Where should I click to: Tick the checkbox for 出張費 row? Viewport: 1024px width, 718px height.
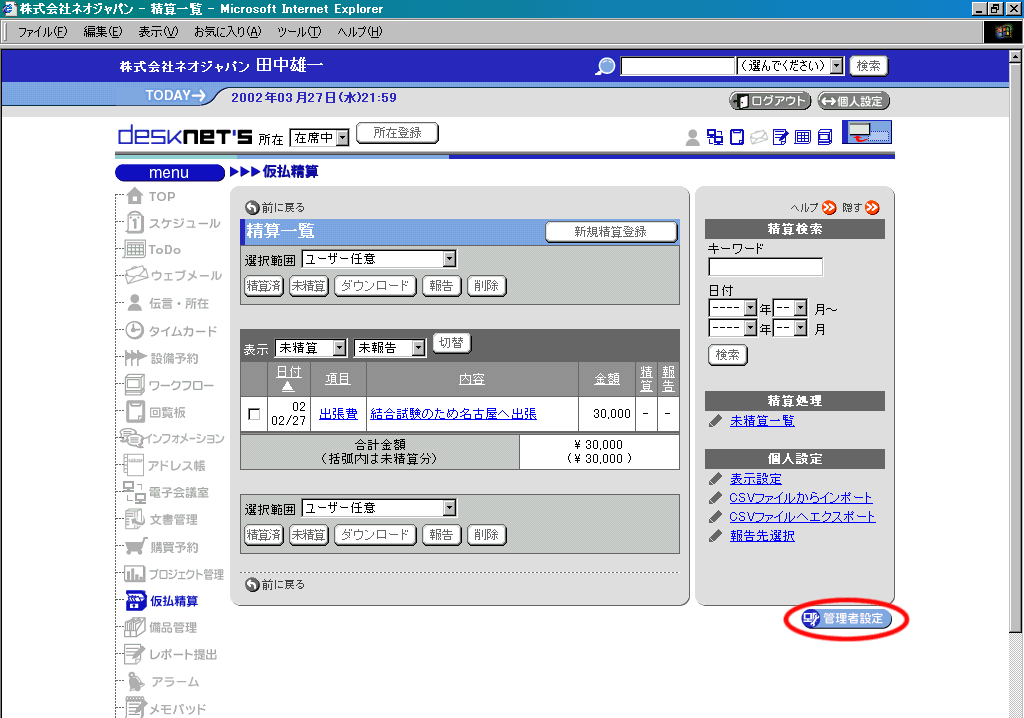tap(254, 414)
